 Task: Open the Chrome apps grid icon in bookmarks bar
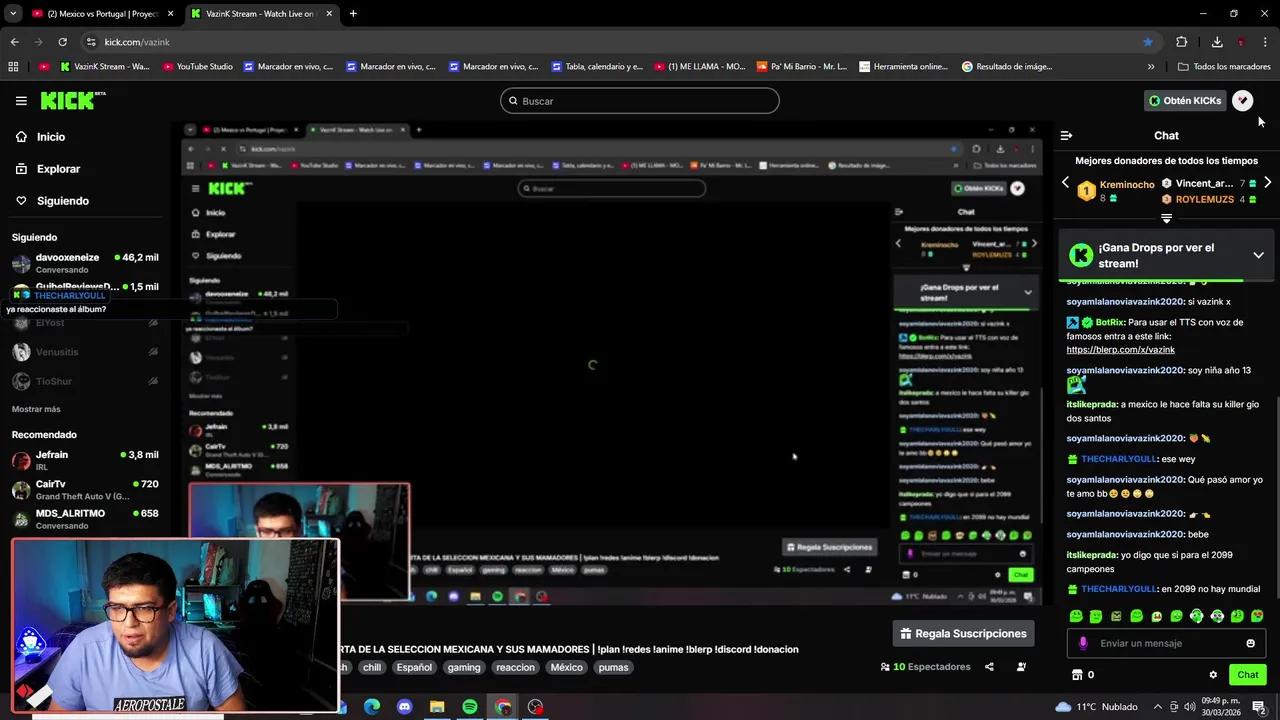point(13,67)
